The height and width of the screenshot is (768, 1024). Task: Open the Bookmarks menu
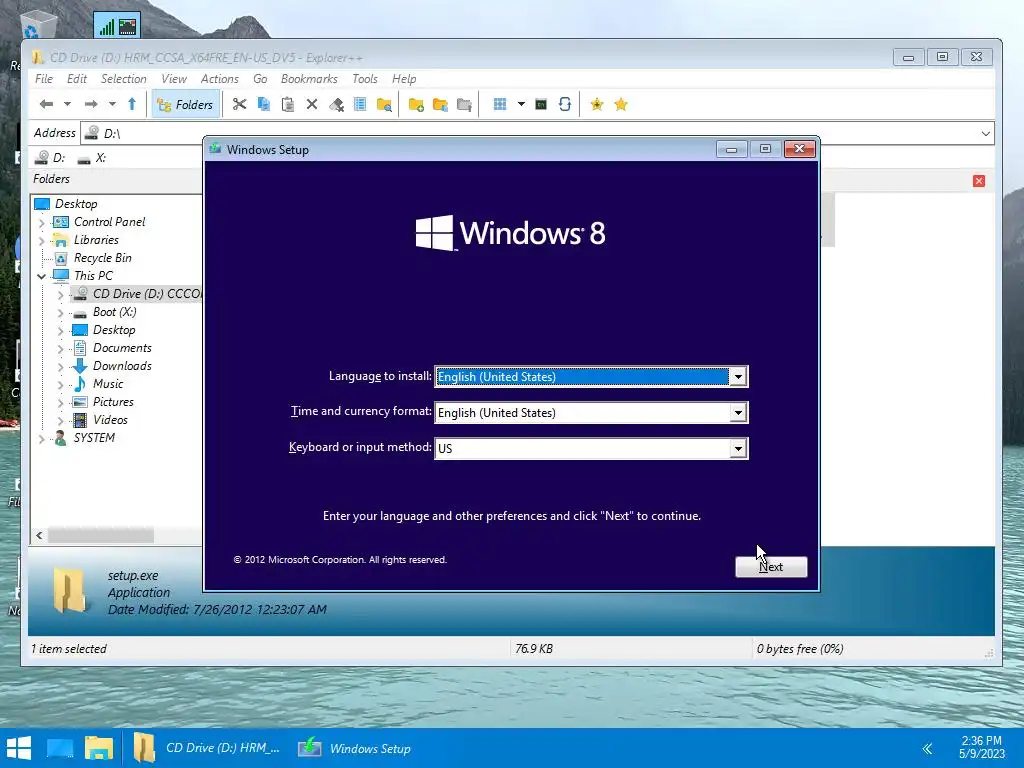click(x=309, y=79)
